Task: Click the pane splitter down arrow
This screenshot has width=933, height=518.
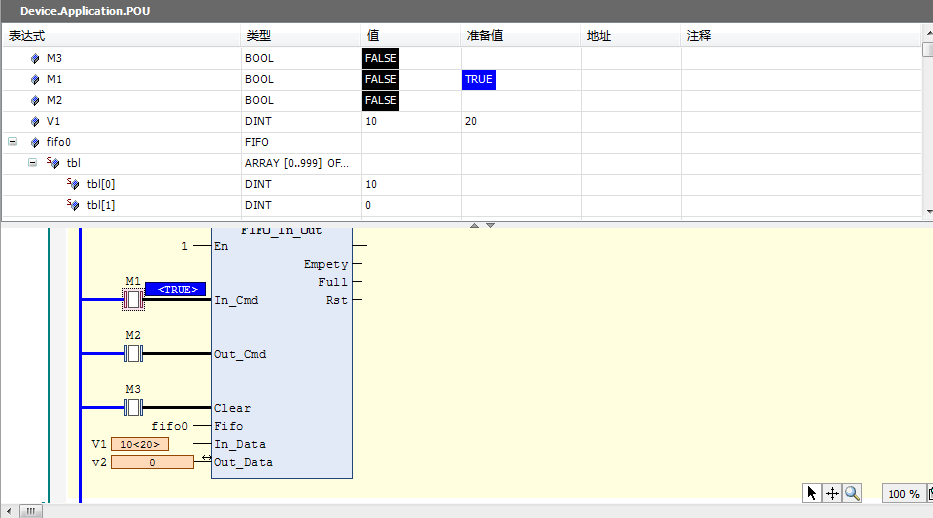Action: 490,225
